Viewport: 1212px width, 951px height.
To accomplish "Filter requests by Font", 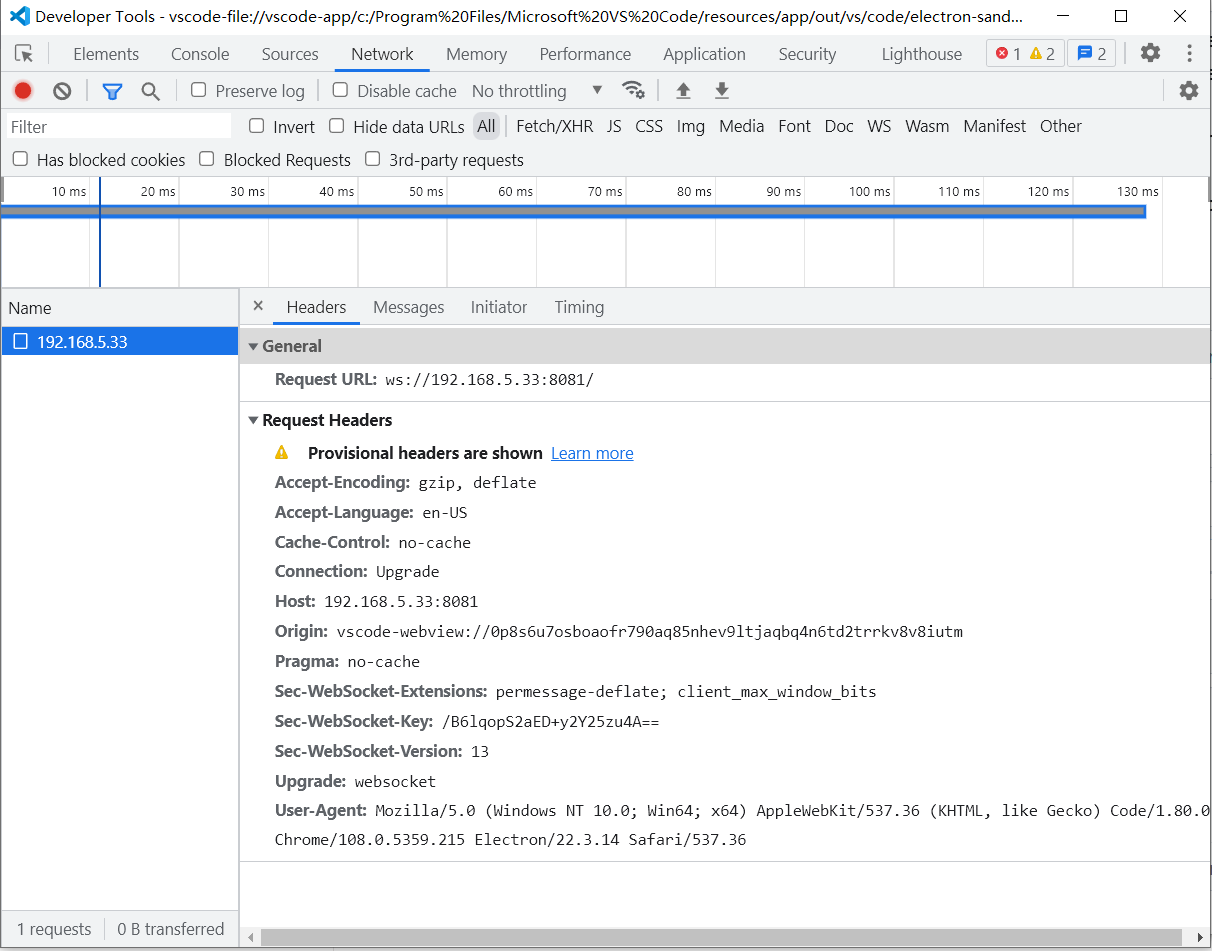I will 794,126.
